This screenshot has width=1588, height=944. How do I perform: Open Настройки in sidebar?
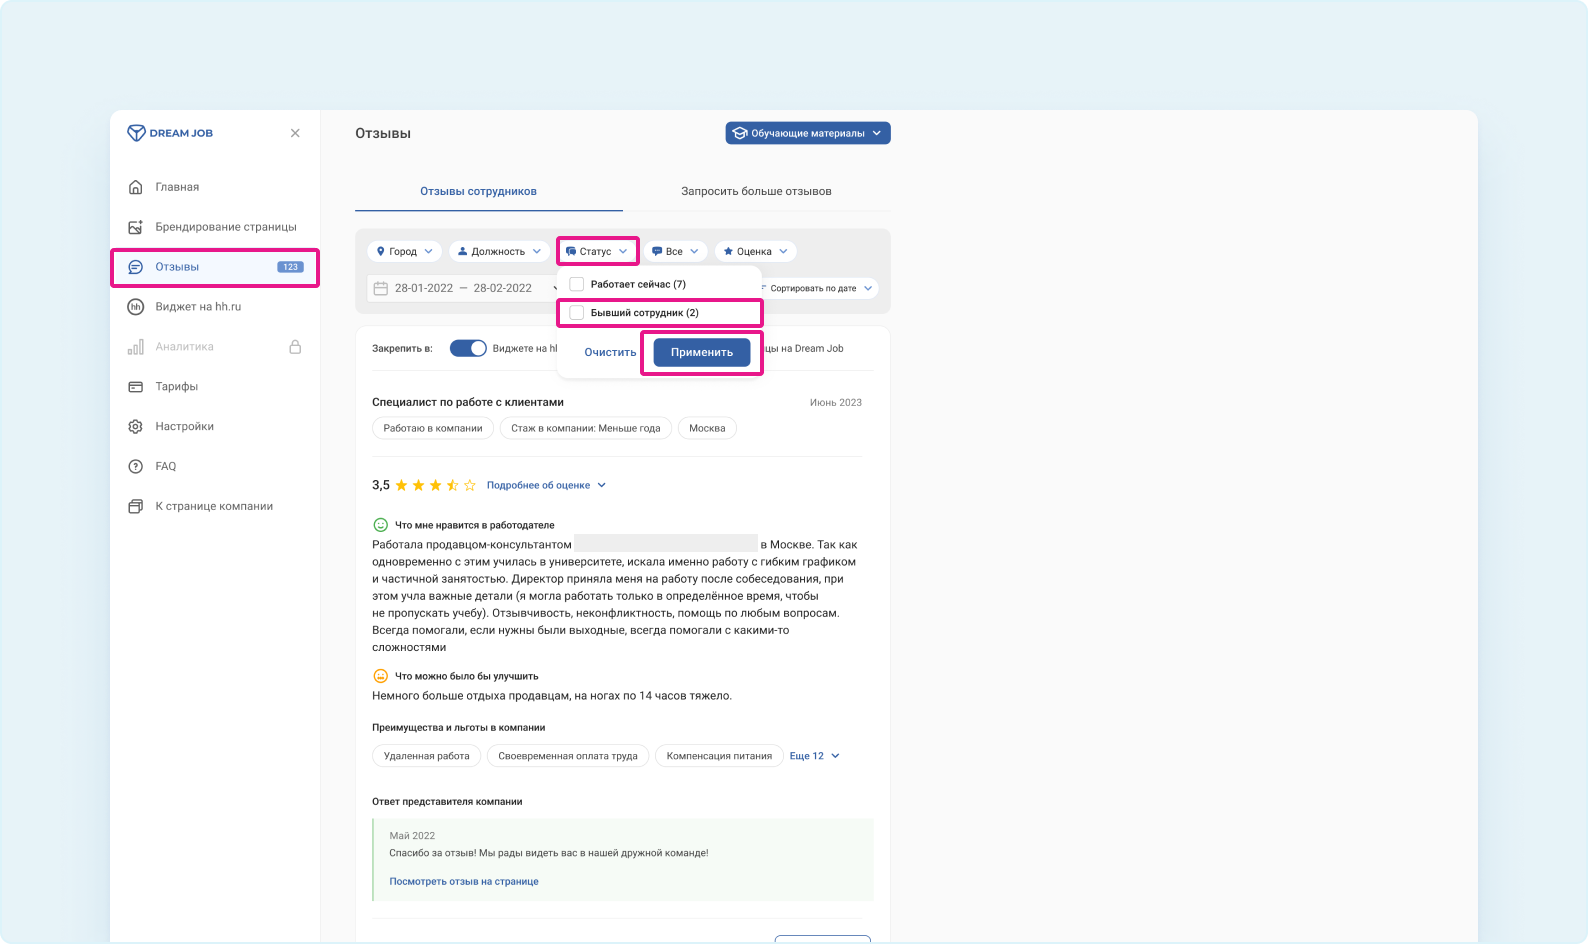coord(184,427)
